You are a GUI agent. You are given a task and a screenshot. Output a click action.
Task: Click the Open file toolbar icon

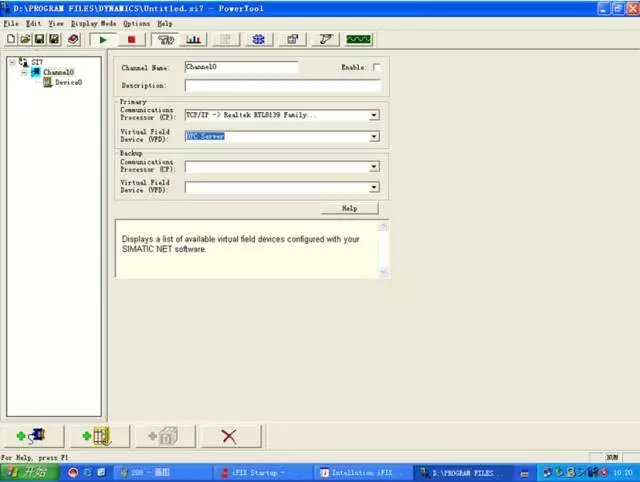coord(25,39)
